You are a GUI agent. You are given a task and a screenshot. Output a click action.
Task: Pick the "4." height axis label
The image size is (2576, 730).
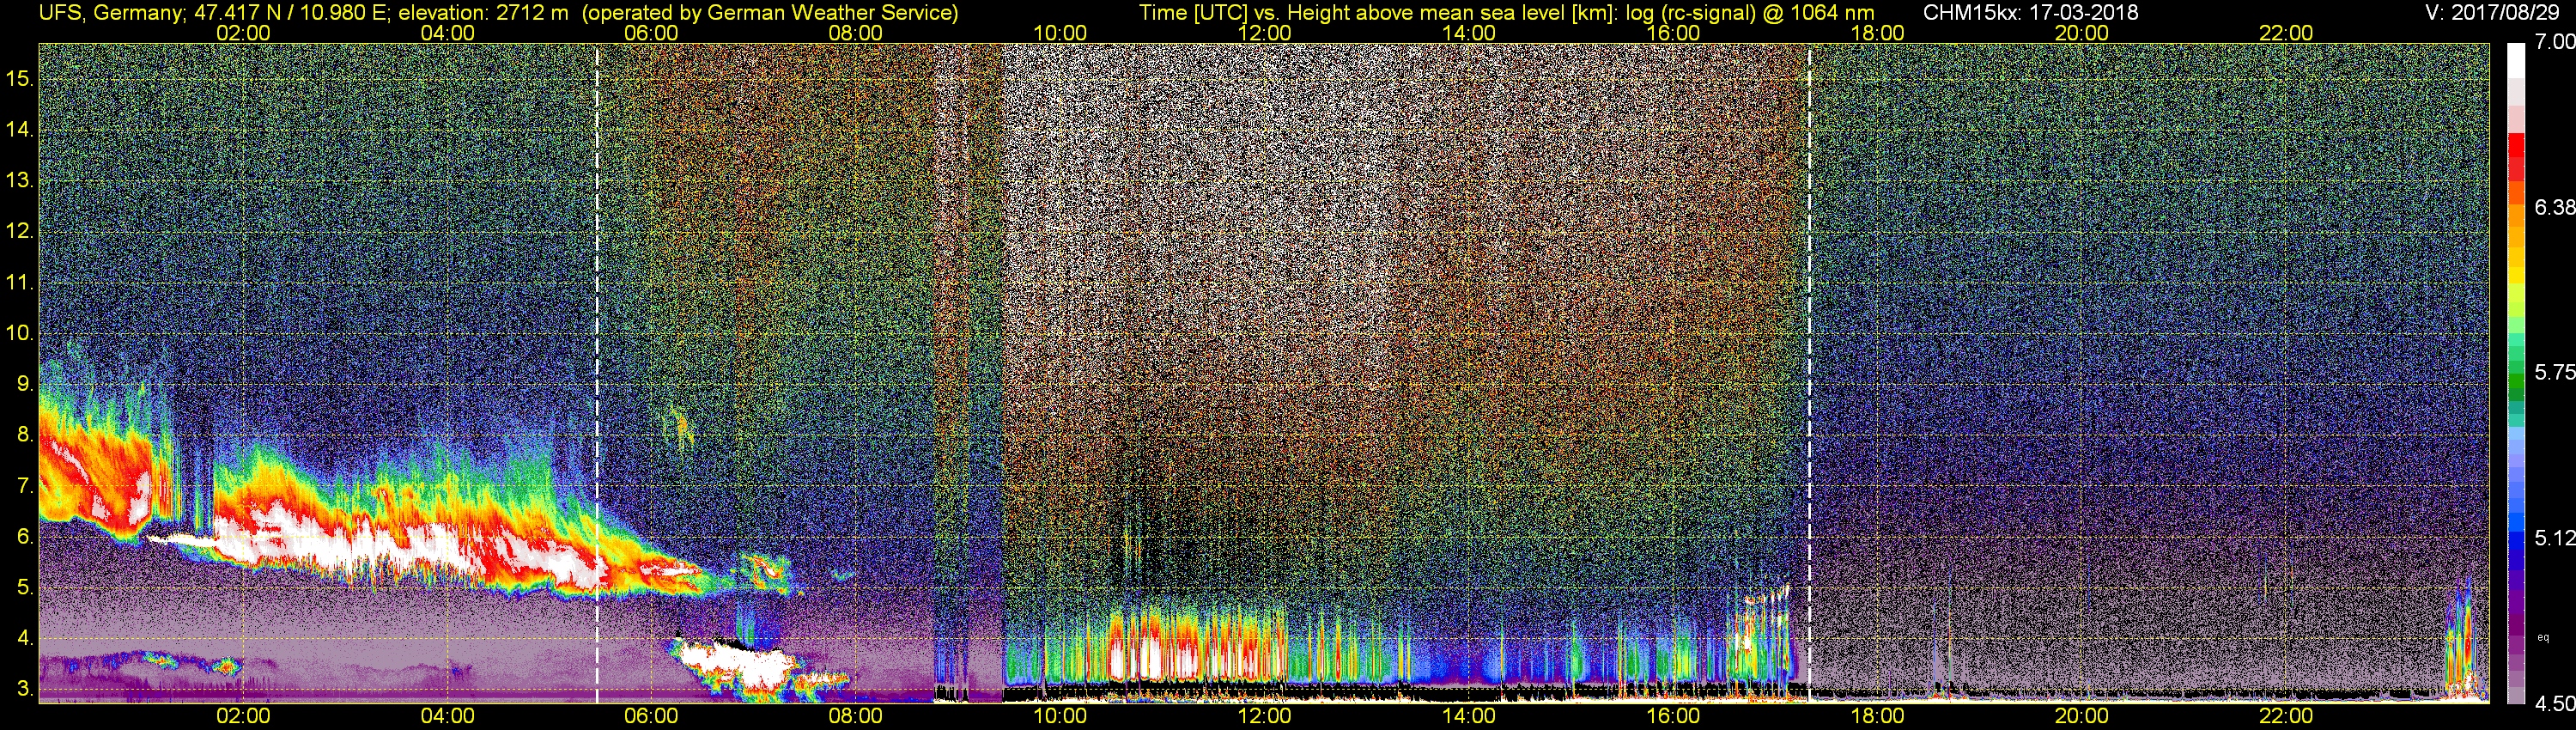[25, 638]
